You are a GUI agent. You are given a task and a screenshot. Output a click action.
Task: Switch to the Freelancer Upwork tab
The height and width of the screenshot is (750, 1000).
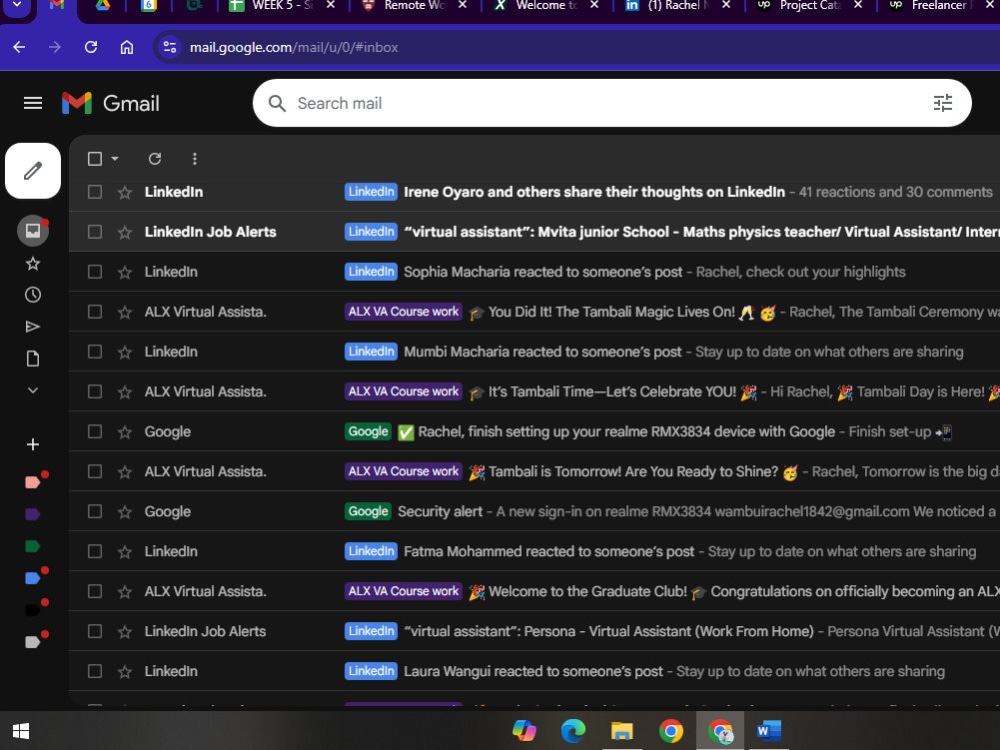point(941,6)
